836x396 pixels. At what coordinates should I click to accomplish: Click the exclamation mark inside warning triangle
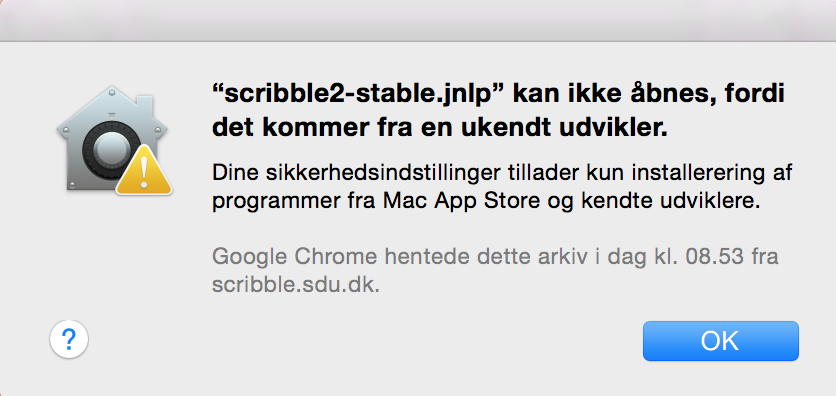click(x=144, y=173)
